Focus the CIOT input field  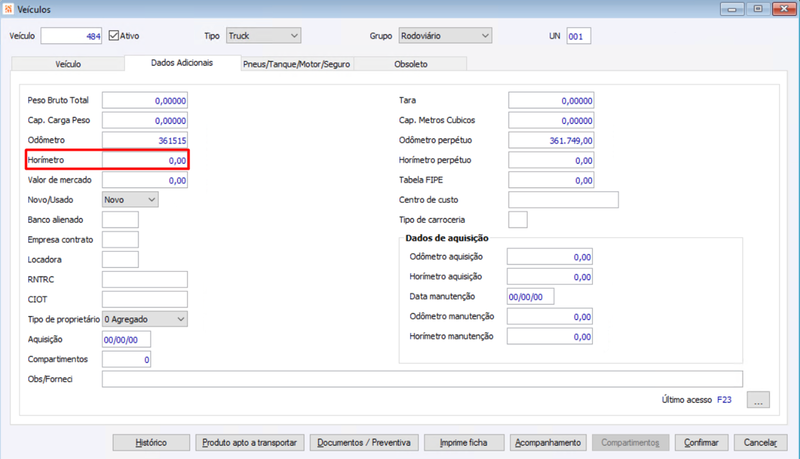tap(145, 299)
